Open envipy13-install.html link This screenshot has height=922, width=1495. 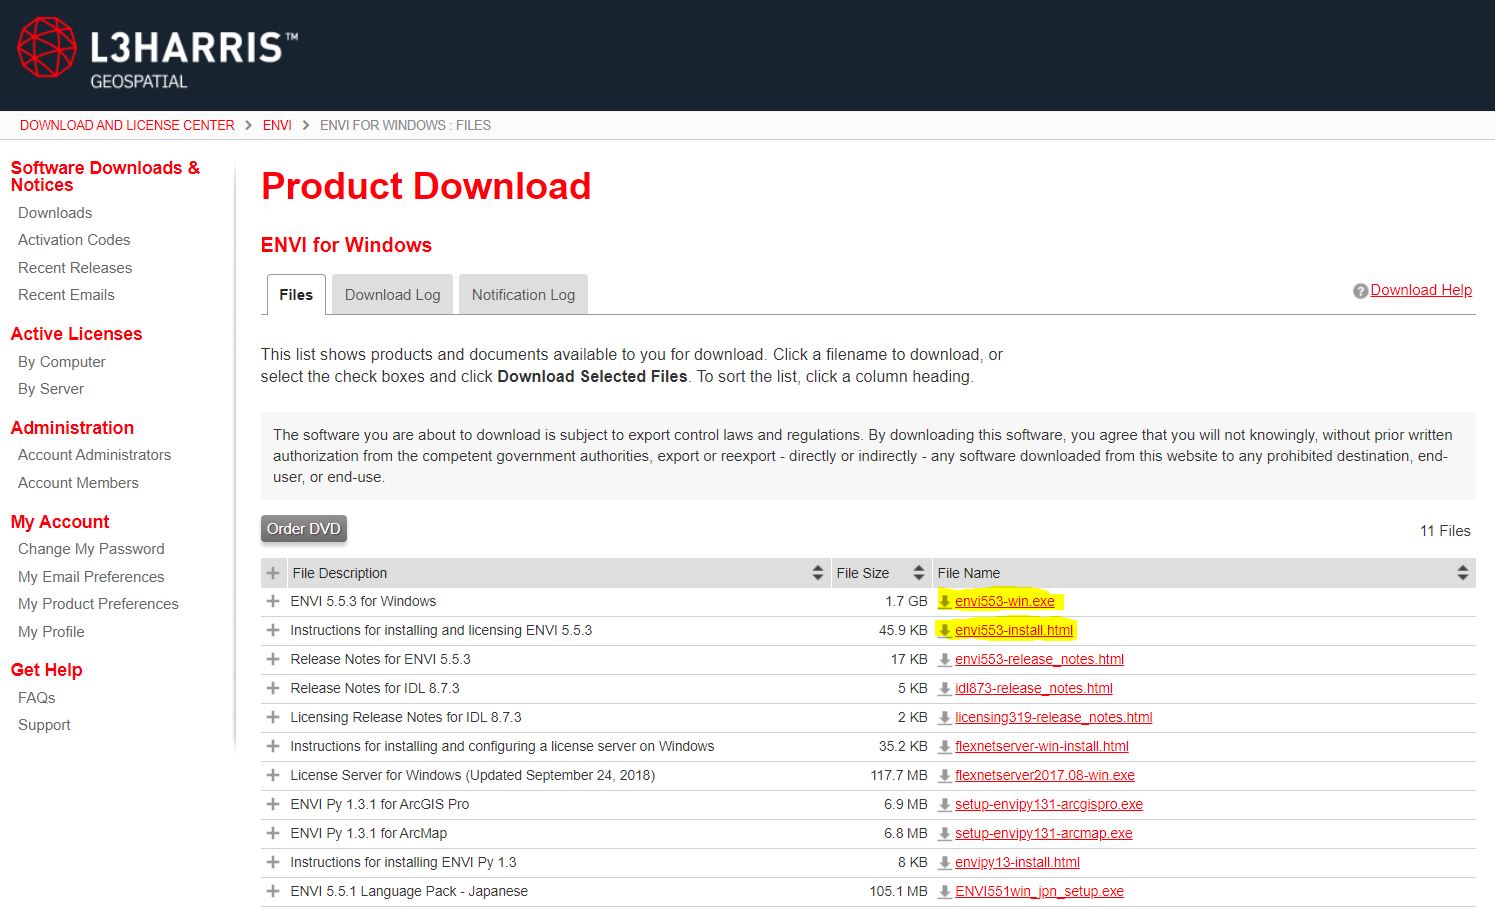[x=1017, y=863]
